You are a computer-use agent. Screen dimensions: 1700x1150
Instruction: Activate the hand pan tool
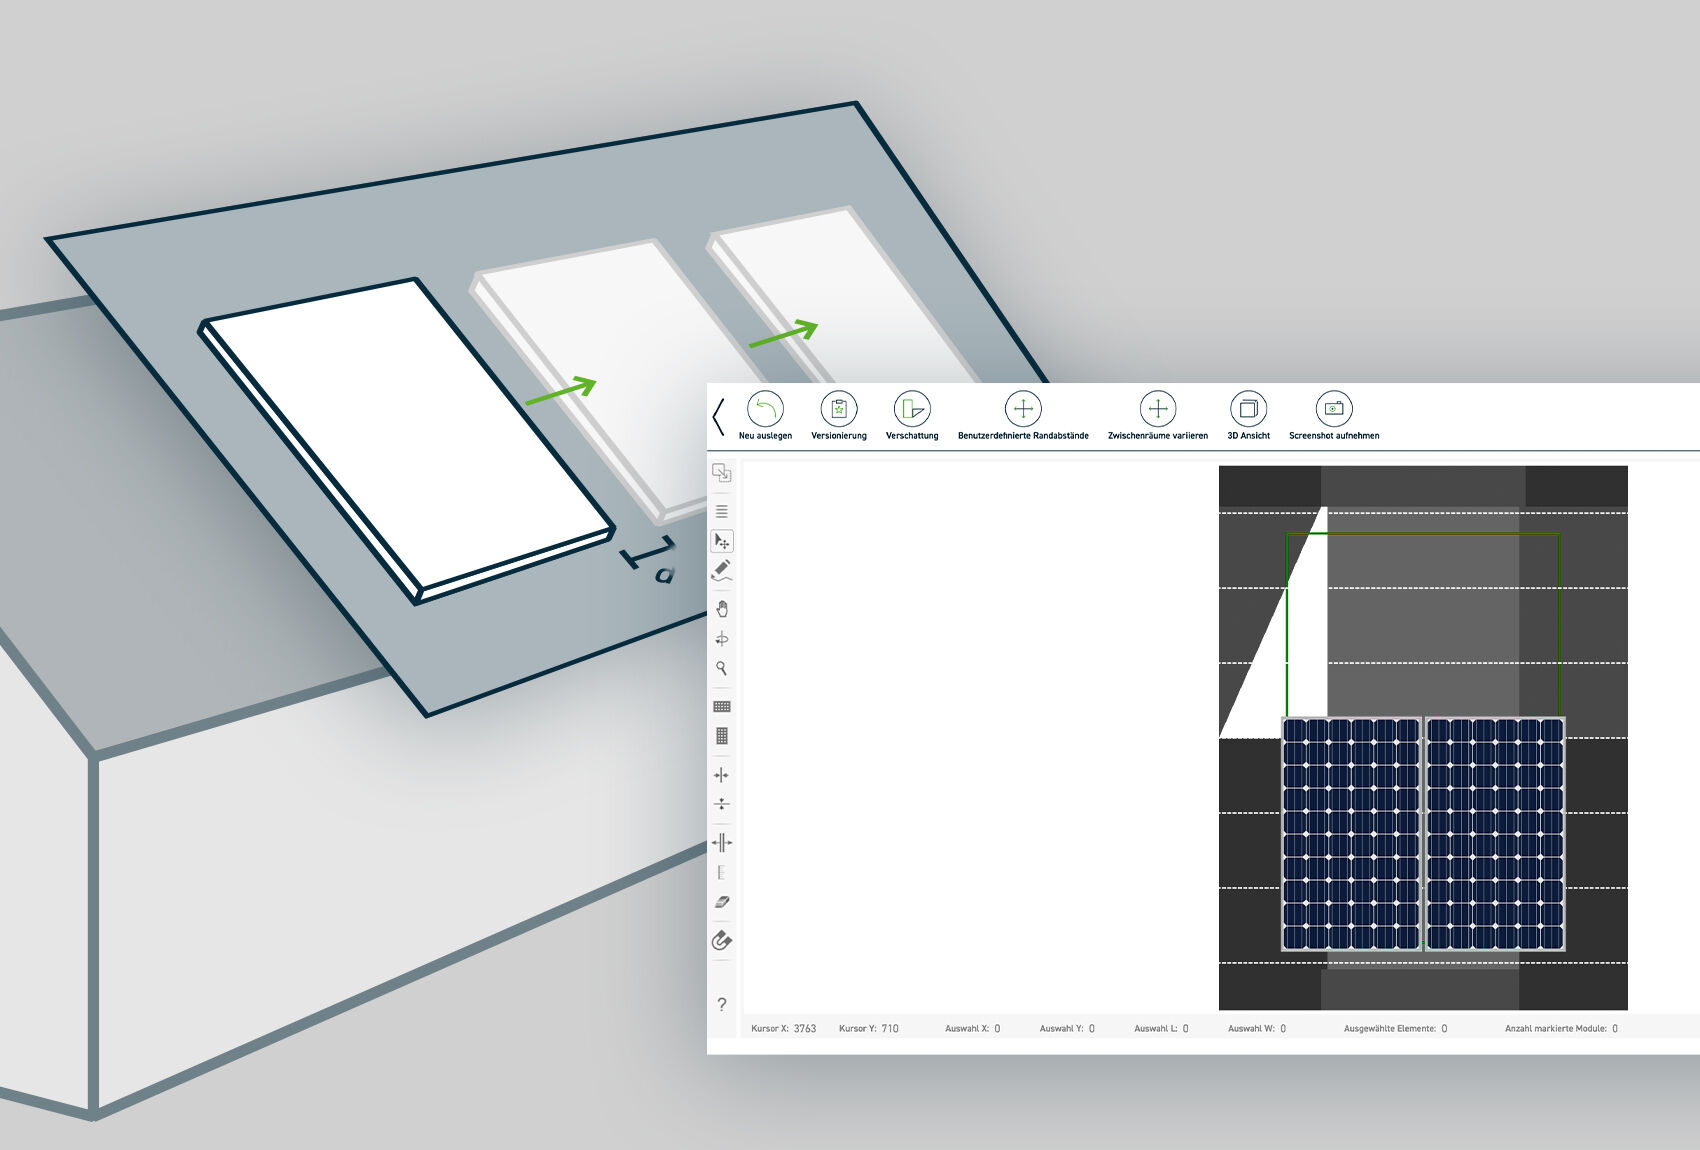(x=722, y=609)
